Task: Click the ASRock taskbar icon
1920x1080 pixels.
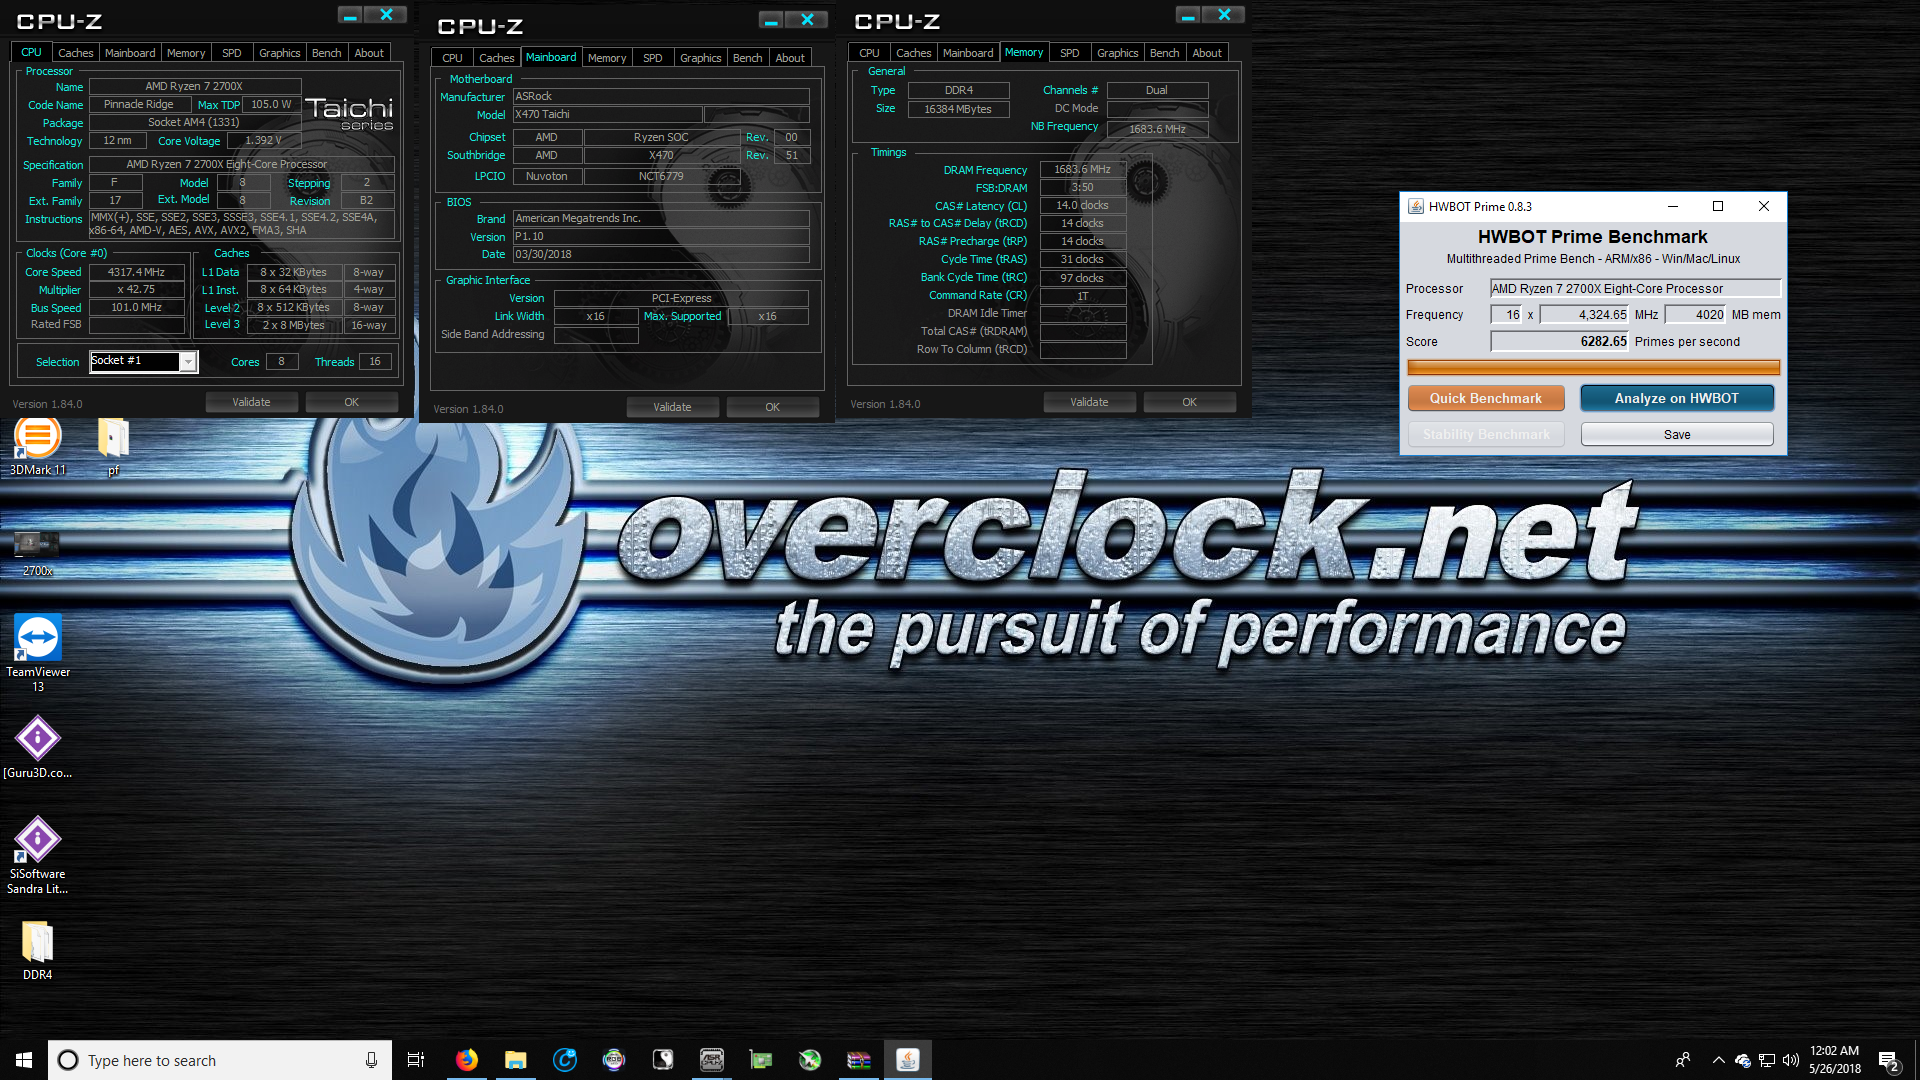Action: point(711,1060)
